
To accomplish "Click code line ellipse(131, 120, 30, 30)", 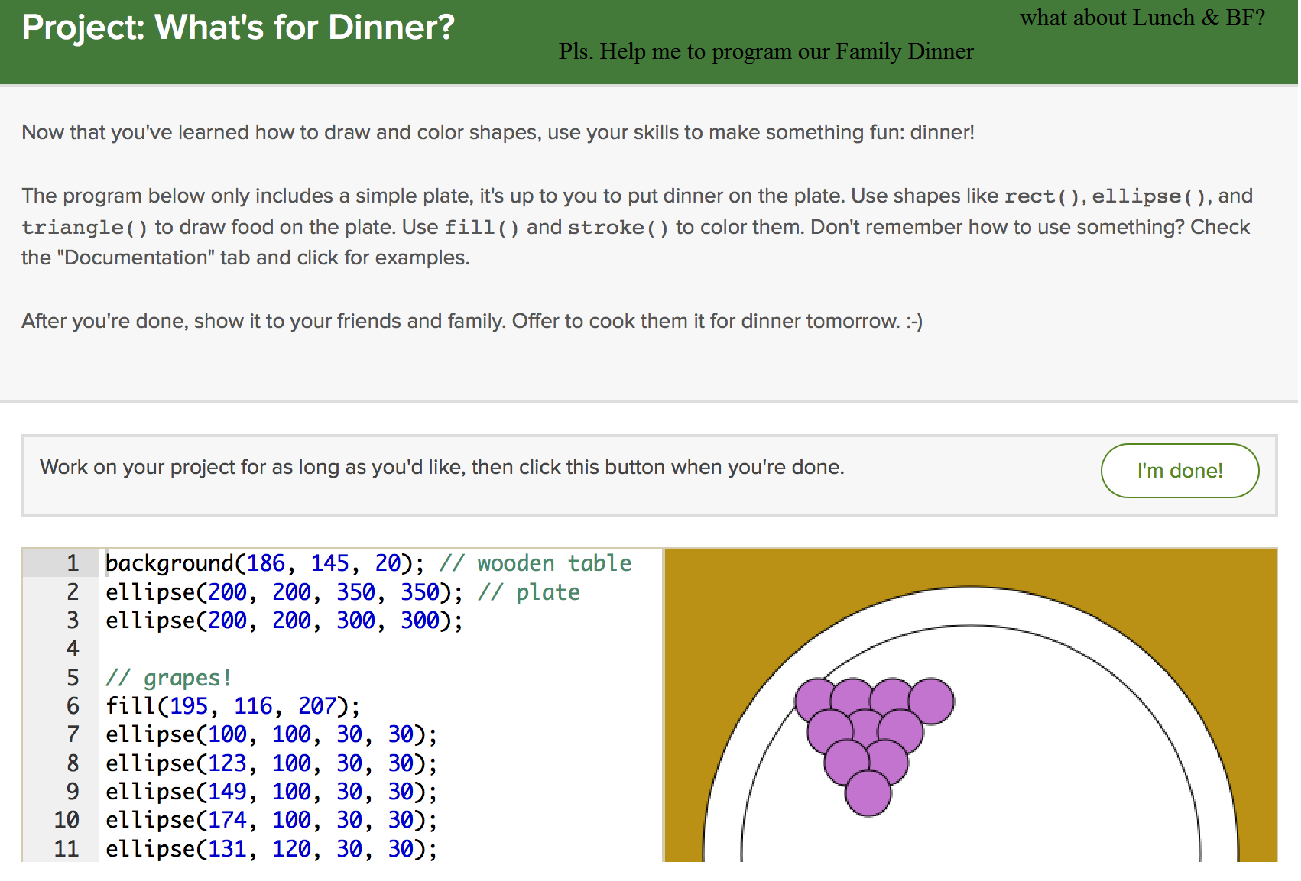I will pyautogui.click(x=271, y=849).
